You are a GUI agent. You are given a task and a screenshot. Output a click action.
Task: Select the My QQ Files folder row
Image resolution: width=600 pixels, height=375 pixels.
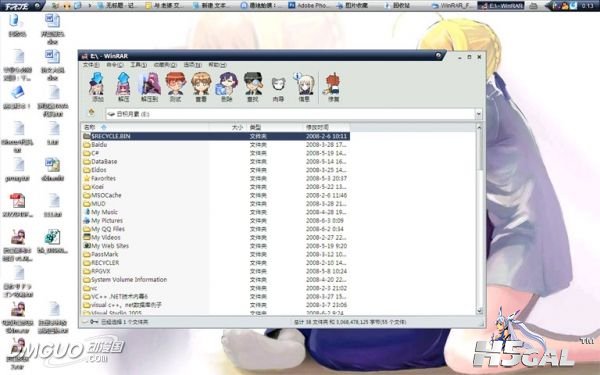pyautogui.click(x=216, y=229)
